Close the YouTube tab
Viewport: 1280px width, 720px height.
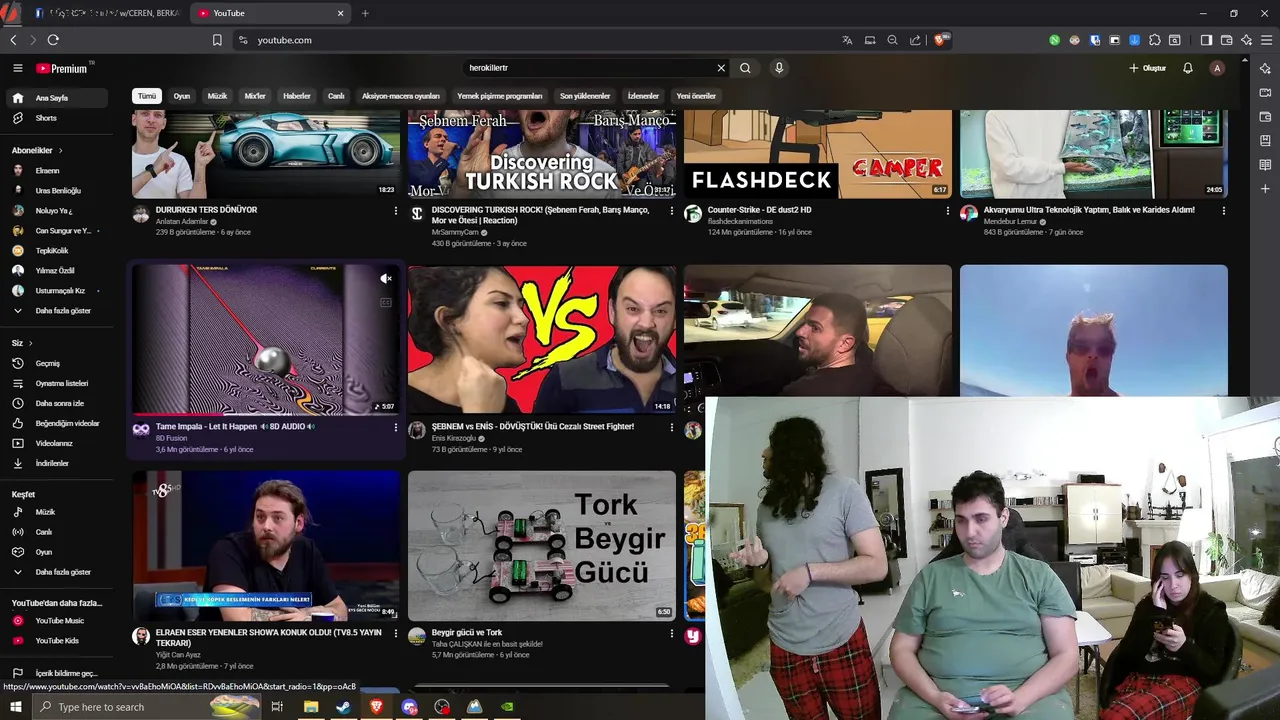340,13
